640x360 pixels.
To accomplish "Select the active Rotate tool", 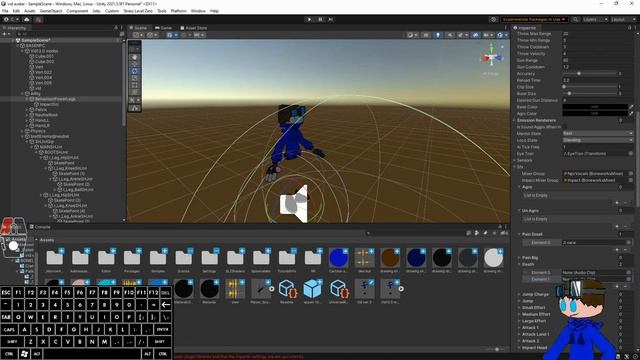I will click(134, 71).
